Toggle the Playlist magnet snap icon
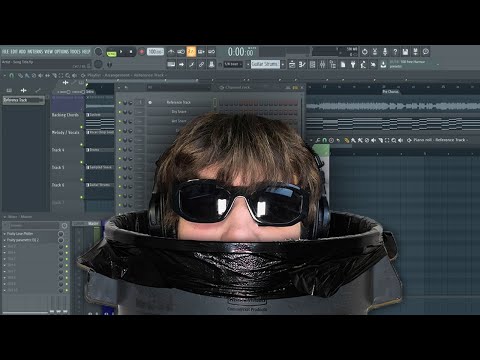Viewport: 480px width, 360px height. click(x=12, y=76)
